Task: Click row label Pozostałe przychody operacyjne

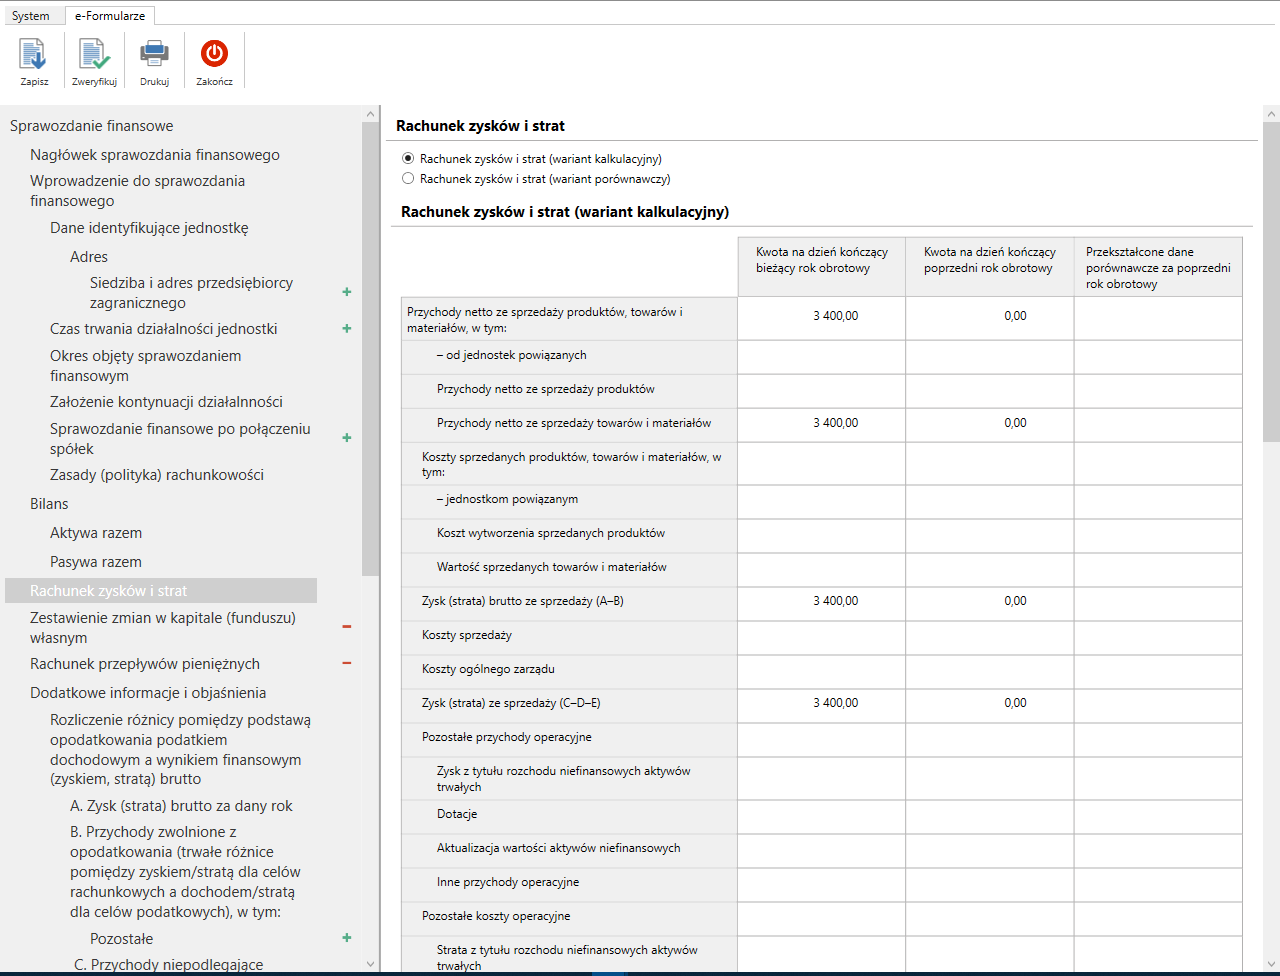Action: (x=507, y=737)
